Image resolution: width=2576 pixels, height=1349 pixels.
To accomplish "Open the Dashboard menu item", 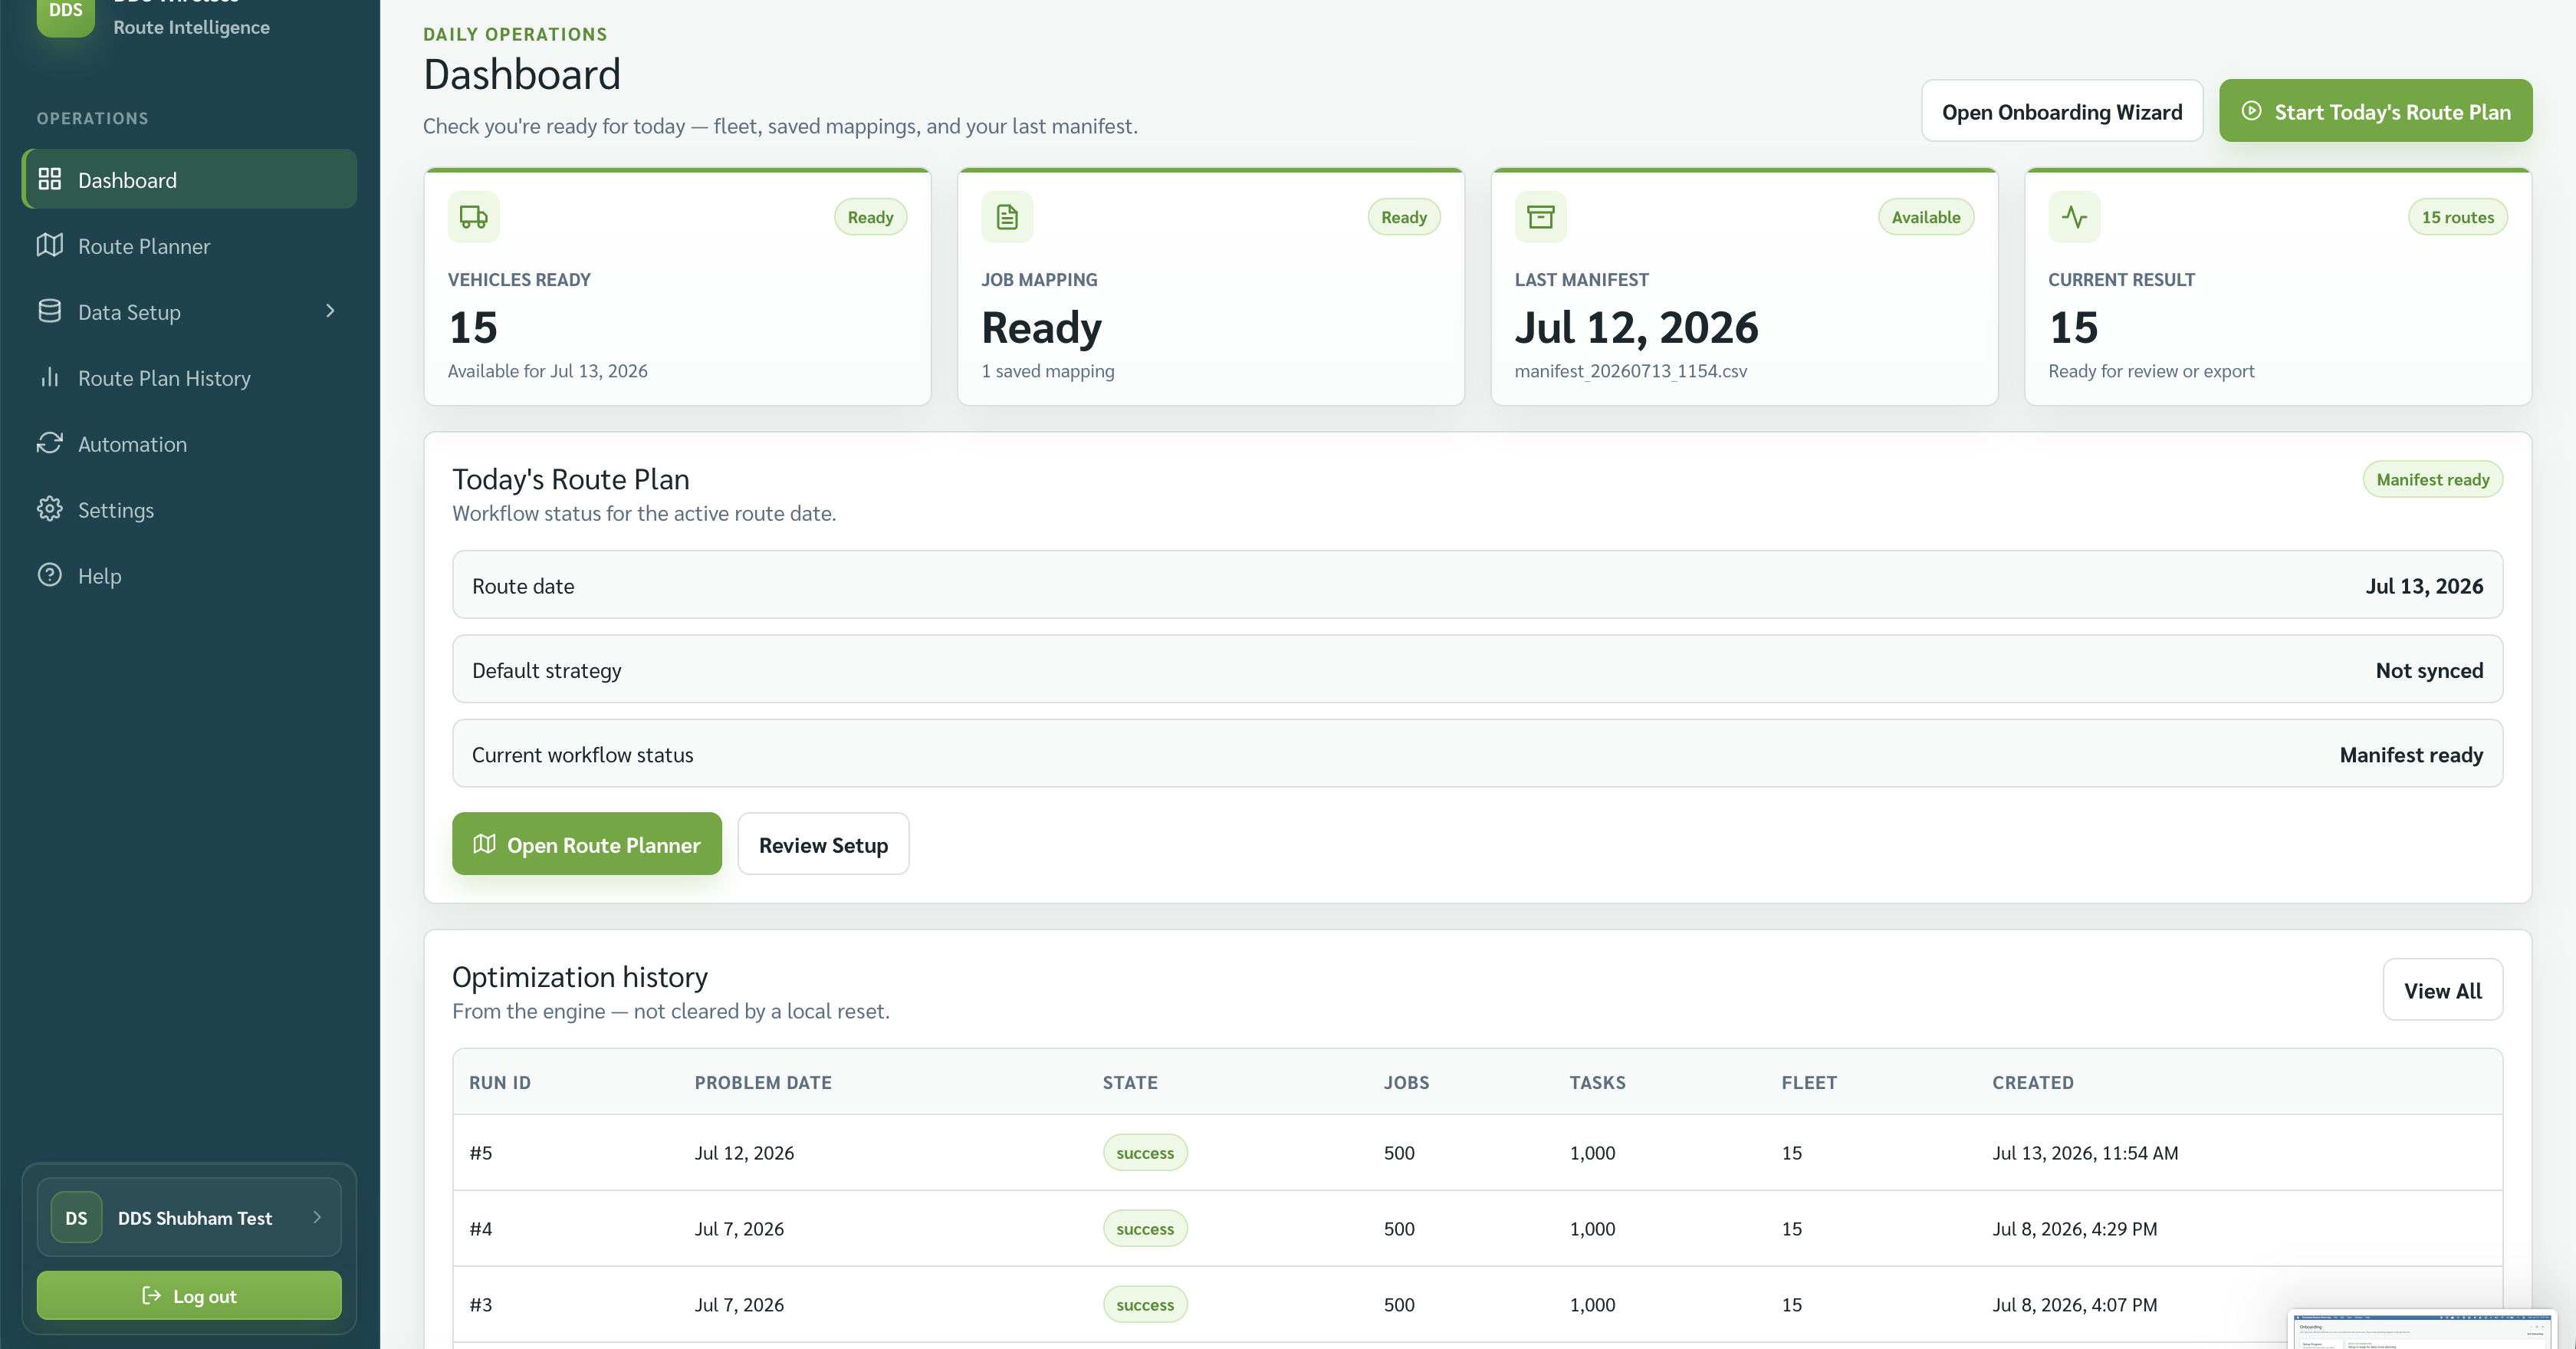I will [189, 179].
